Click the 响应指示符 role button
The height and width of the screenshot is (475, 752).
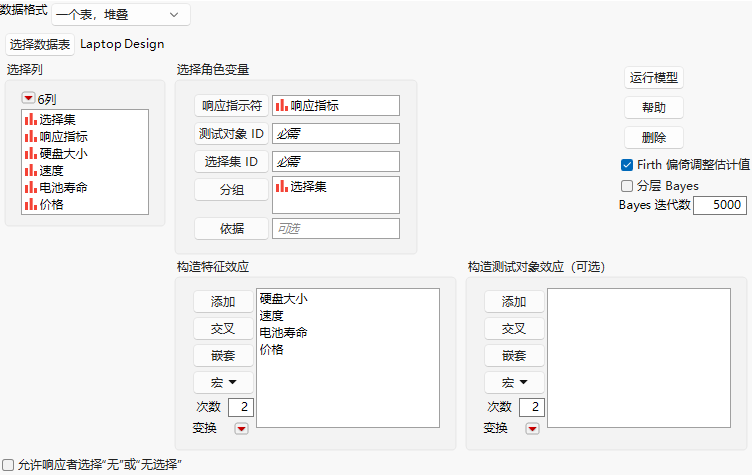click(232, 106)
